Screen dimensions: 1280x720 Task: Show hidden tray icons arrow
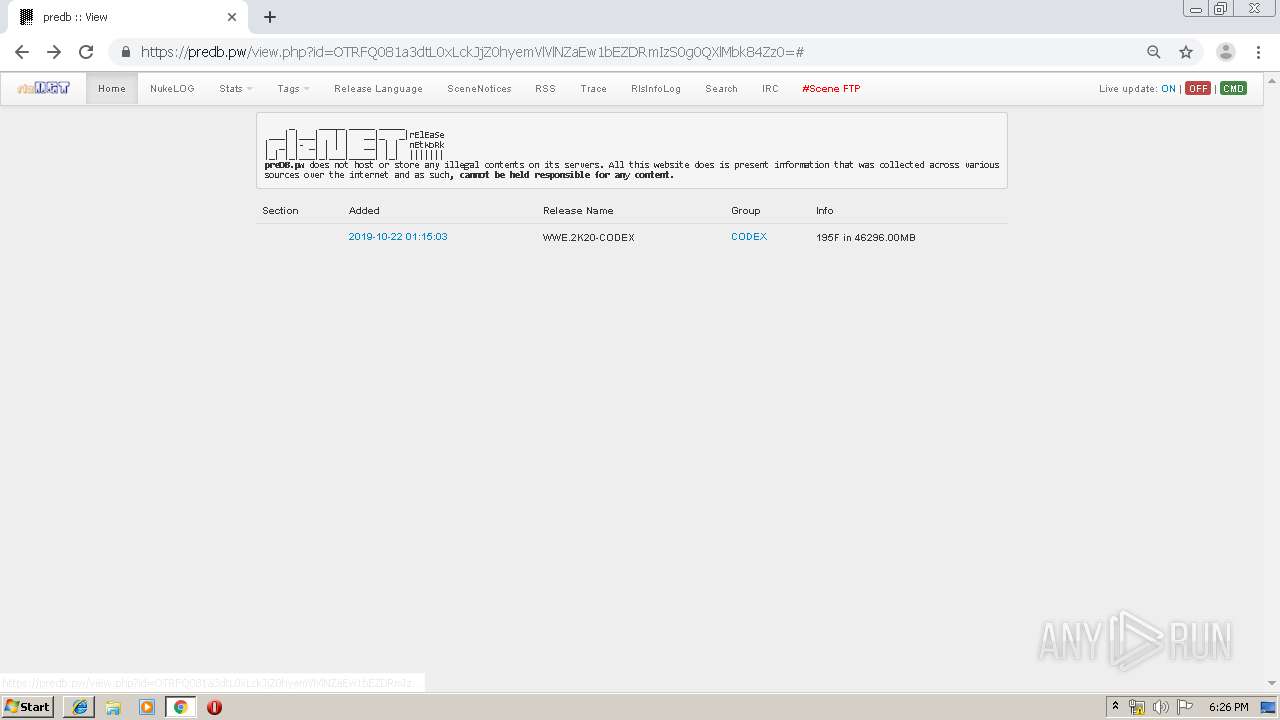click(x=1115, y=707)
